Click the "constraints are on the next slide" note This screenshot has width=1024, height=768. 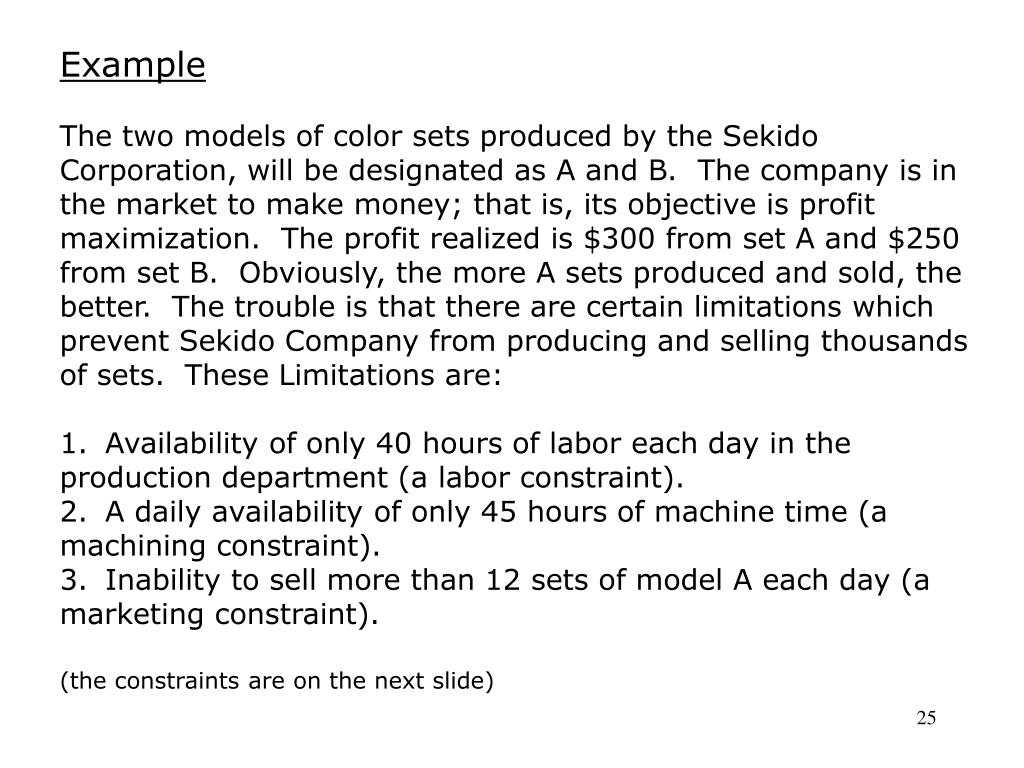pos(277,682)
